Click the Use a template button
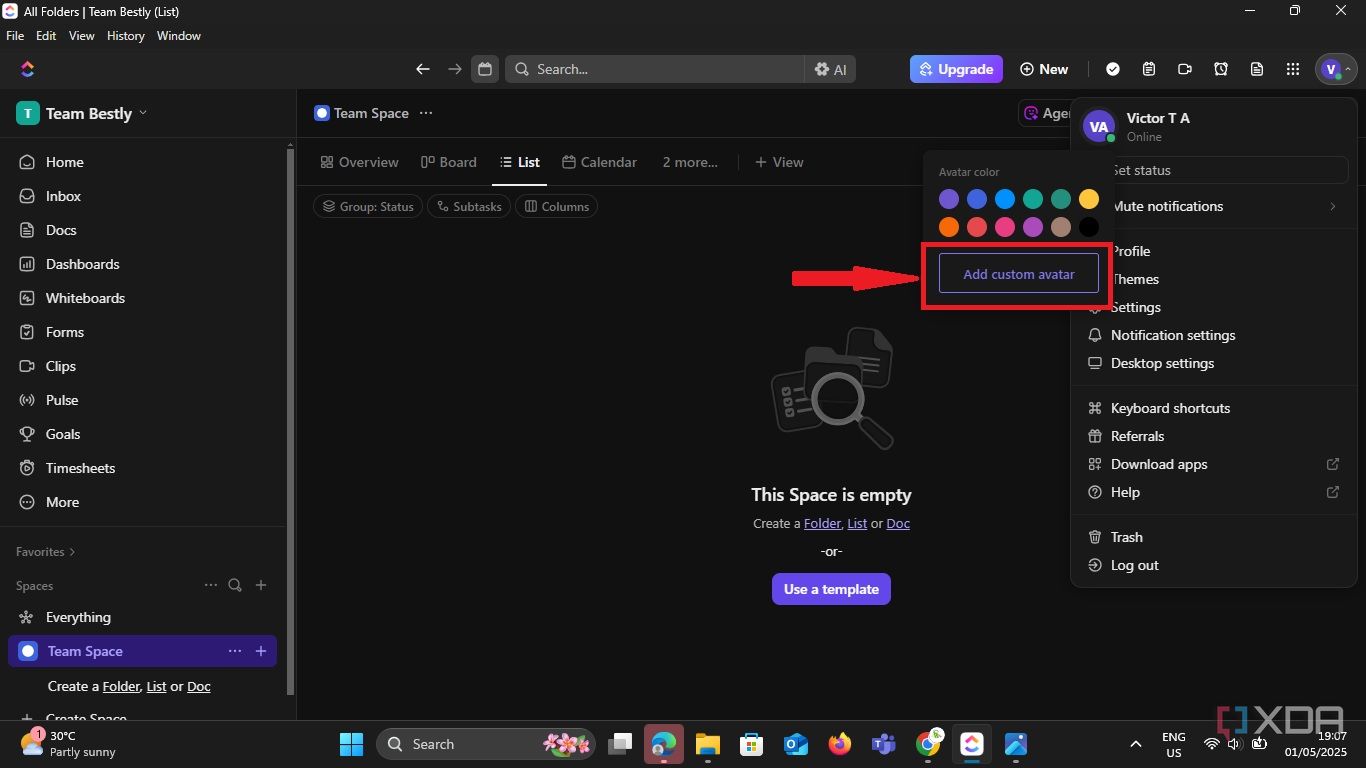The image size is (1366, 768). pyautogui.click(x=831, y=589)
